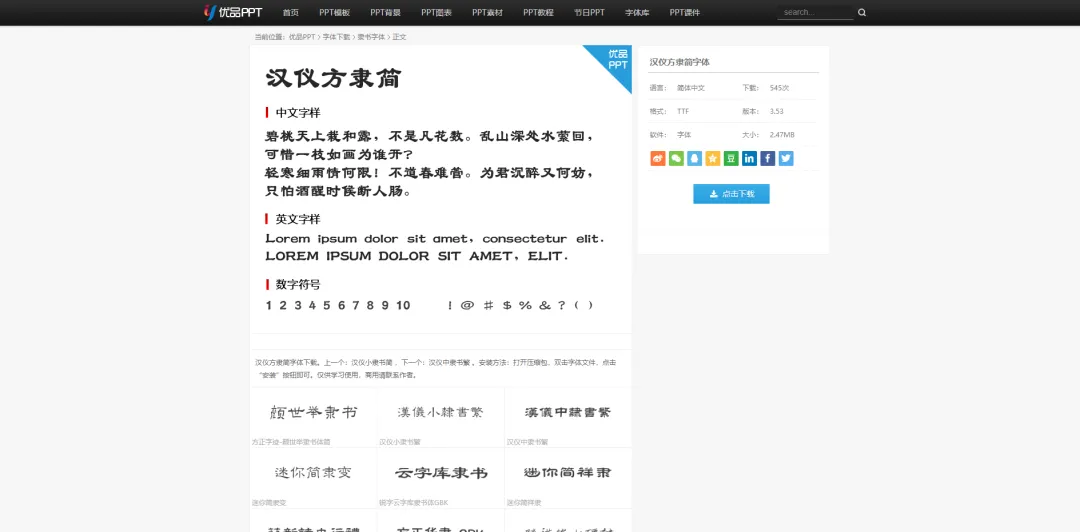Viewport: 1080px width, 532px height.
Task: Open 云字库隶书 font preview thumbnail
Action: [x=441, y=473]
